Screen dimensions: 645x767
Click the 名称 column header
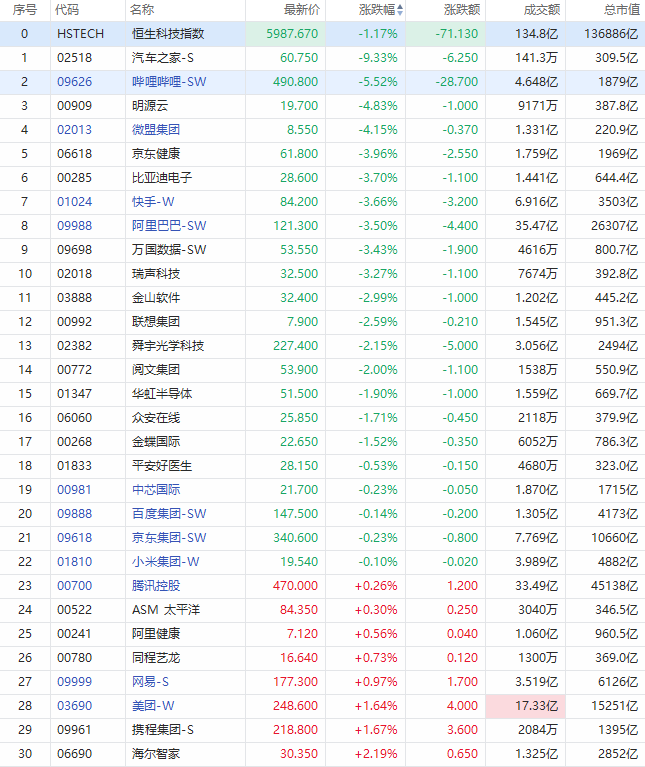pyautogui.click(x=142, y=10)
